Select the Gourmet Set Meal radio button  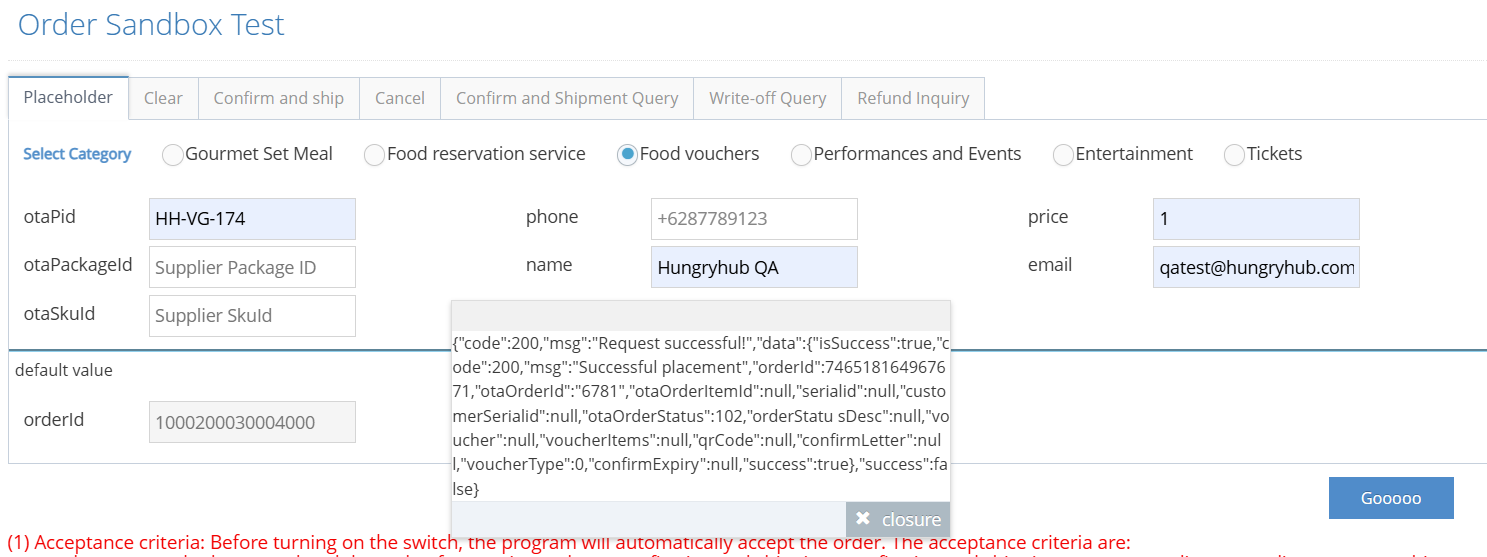coord(173,155)
